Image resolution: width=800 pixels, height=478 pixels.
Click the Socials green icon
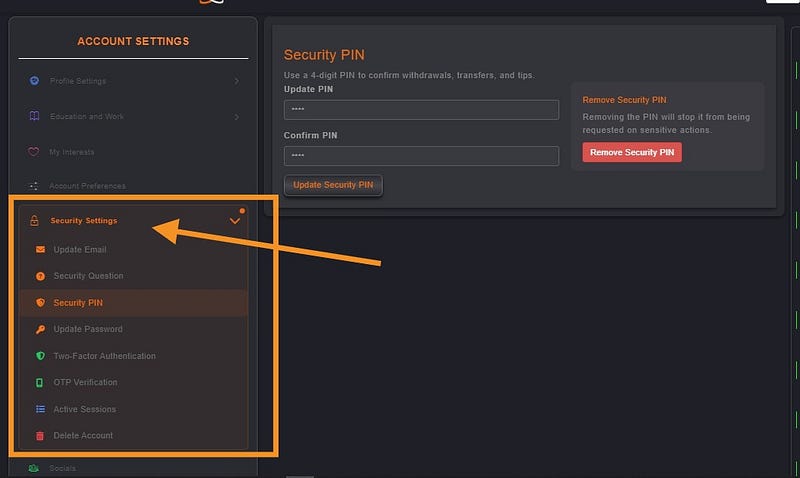(34, 468)
